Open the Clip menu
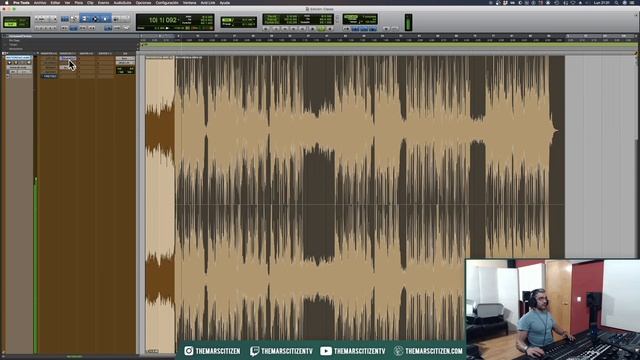 90,2
